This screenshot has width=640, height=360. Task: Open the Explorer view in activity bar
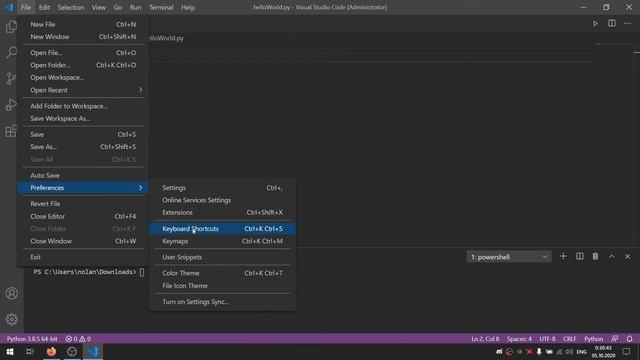[x=11, y=27]
